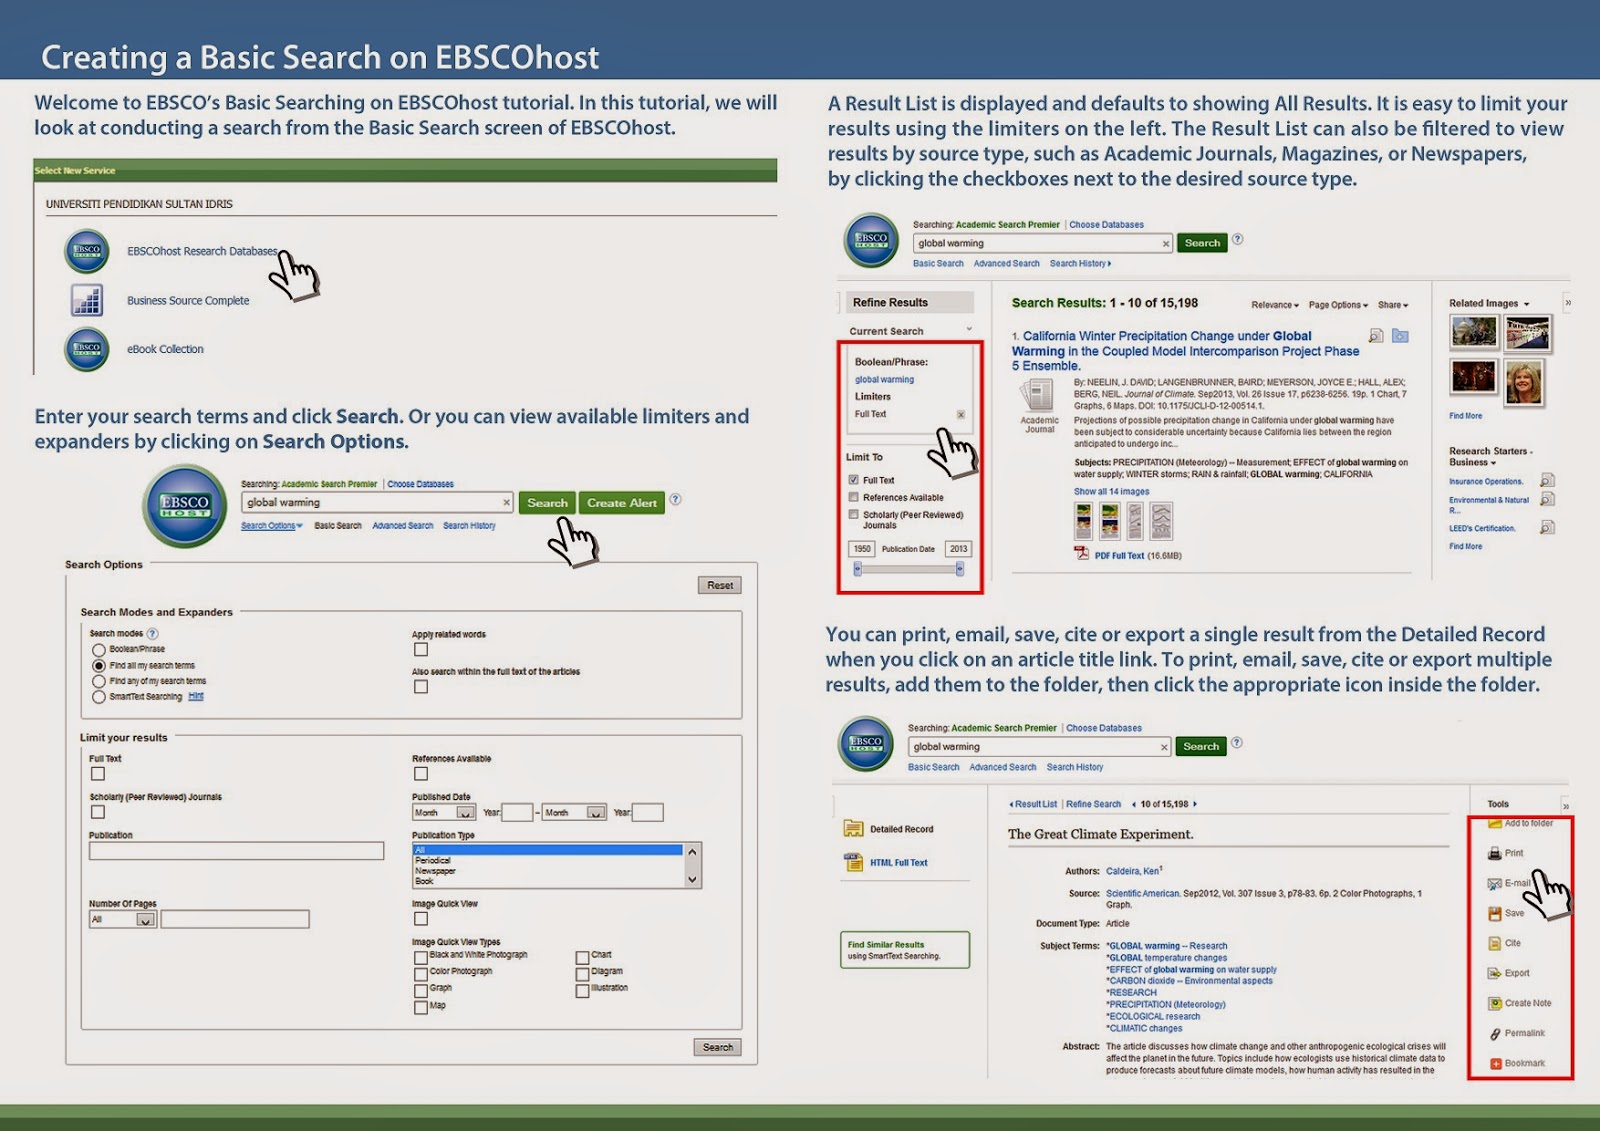
Task: Enable Apply related words checkbox
Action: [421, 649]
